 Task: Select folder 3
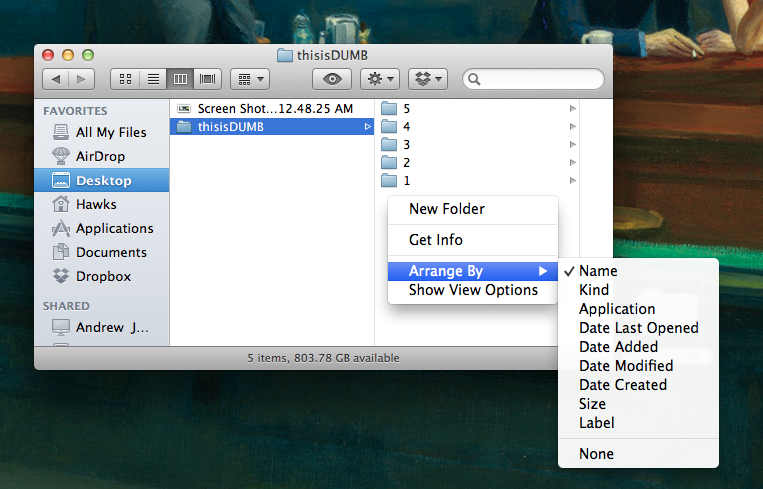coord(479,145)
